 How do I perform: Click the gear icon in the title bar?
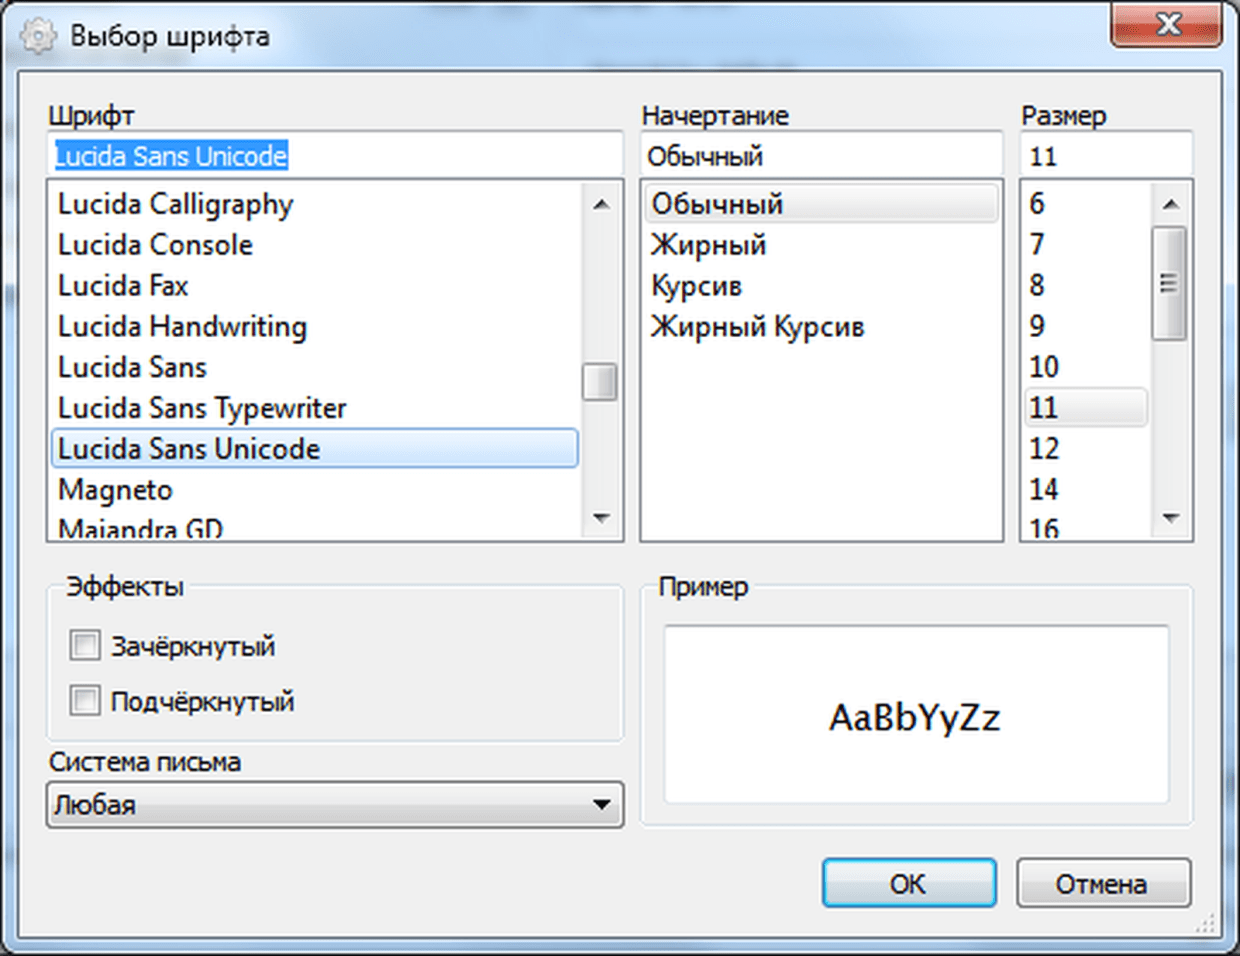coord(39,36)
